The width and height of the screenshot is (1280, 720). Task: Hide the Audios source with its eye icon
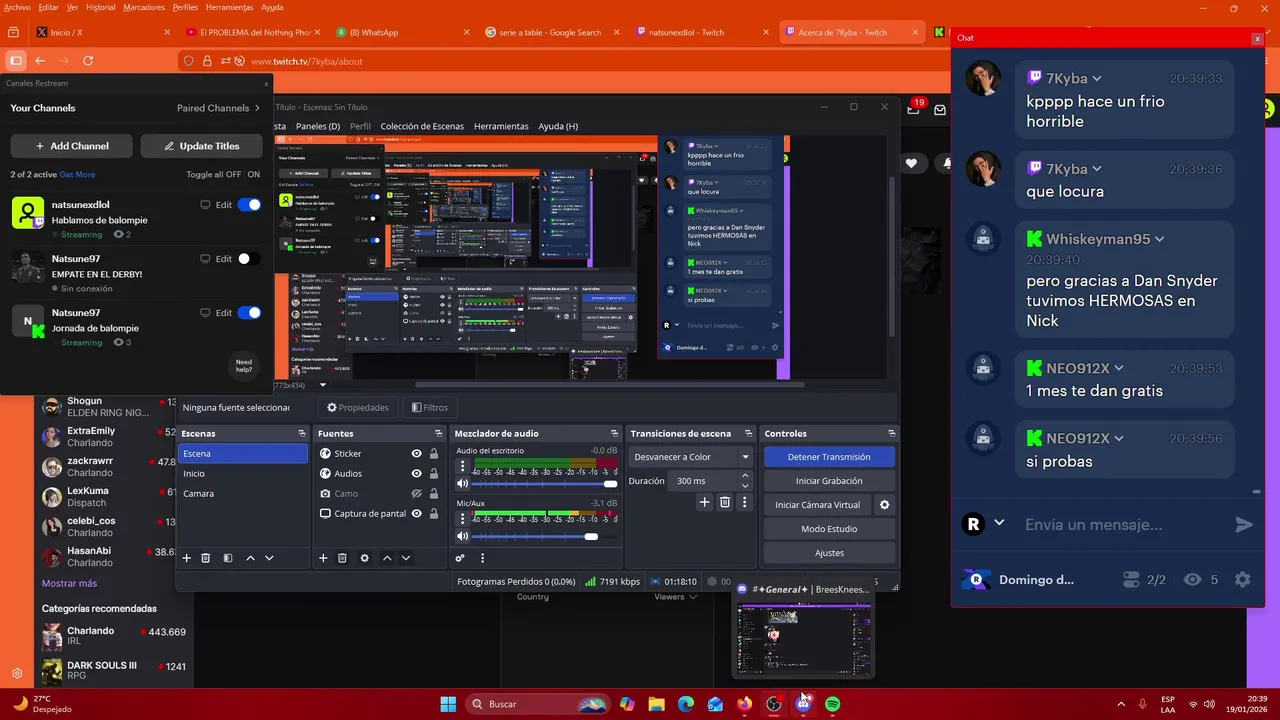[416, 473]
